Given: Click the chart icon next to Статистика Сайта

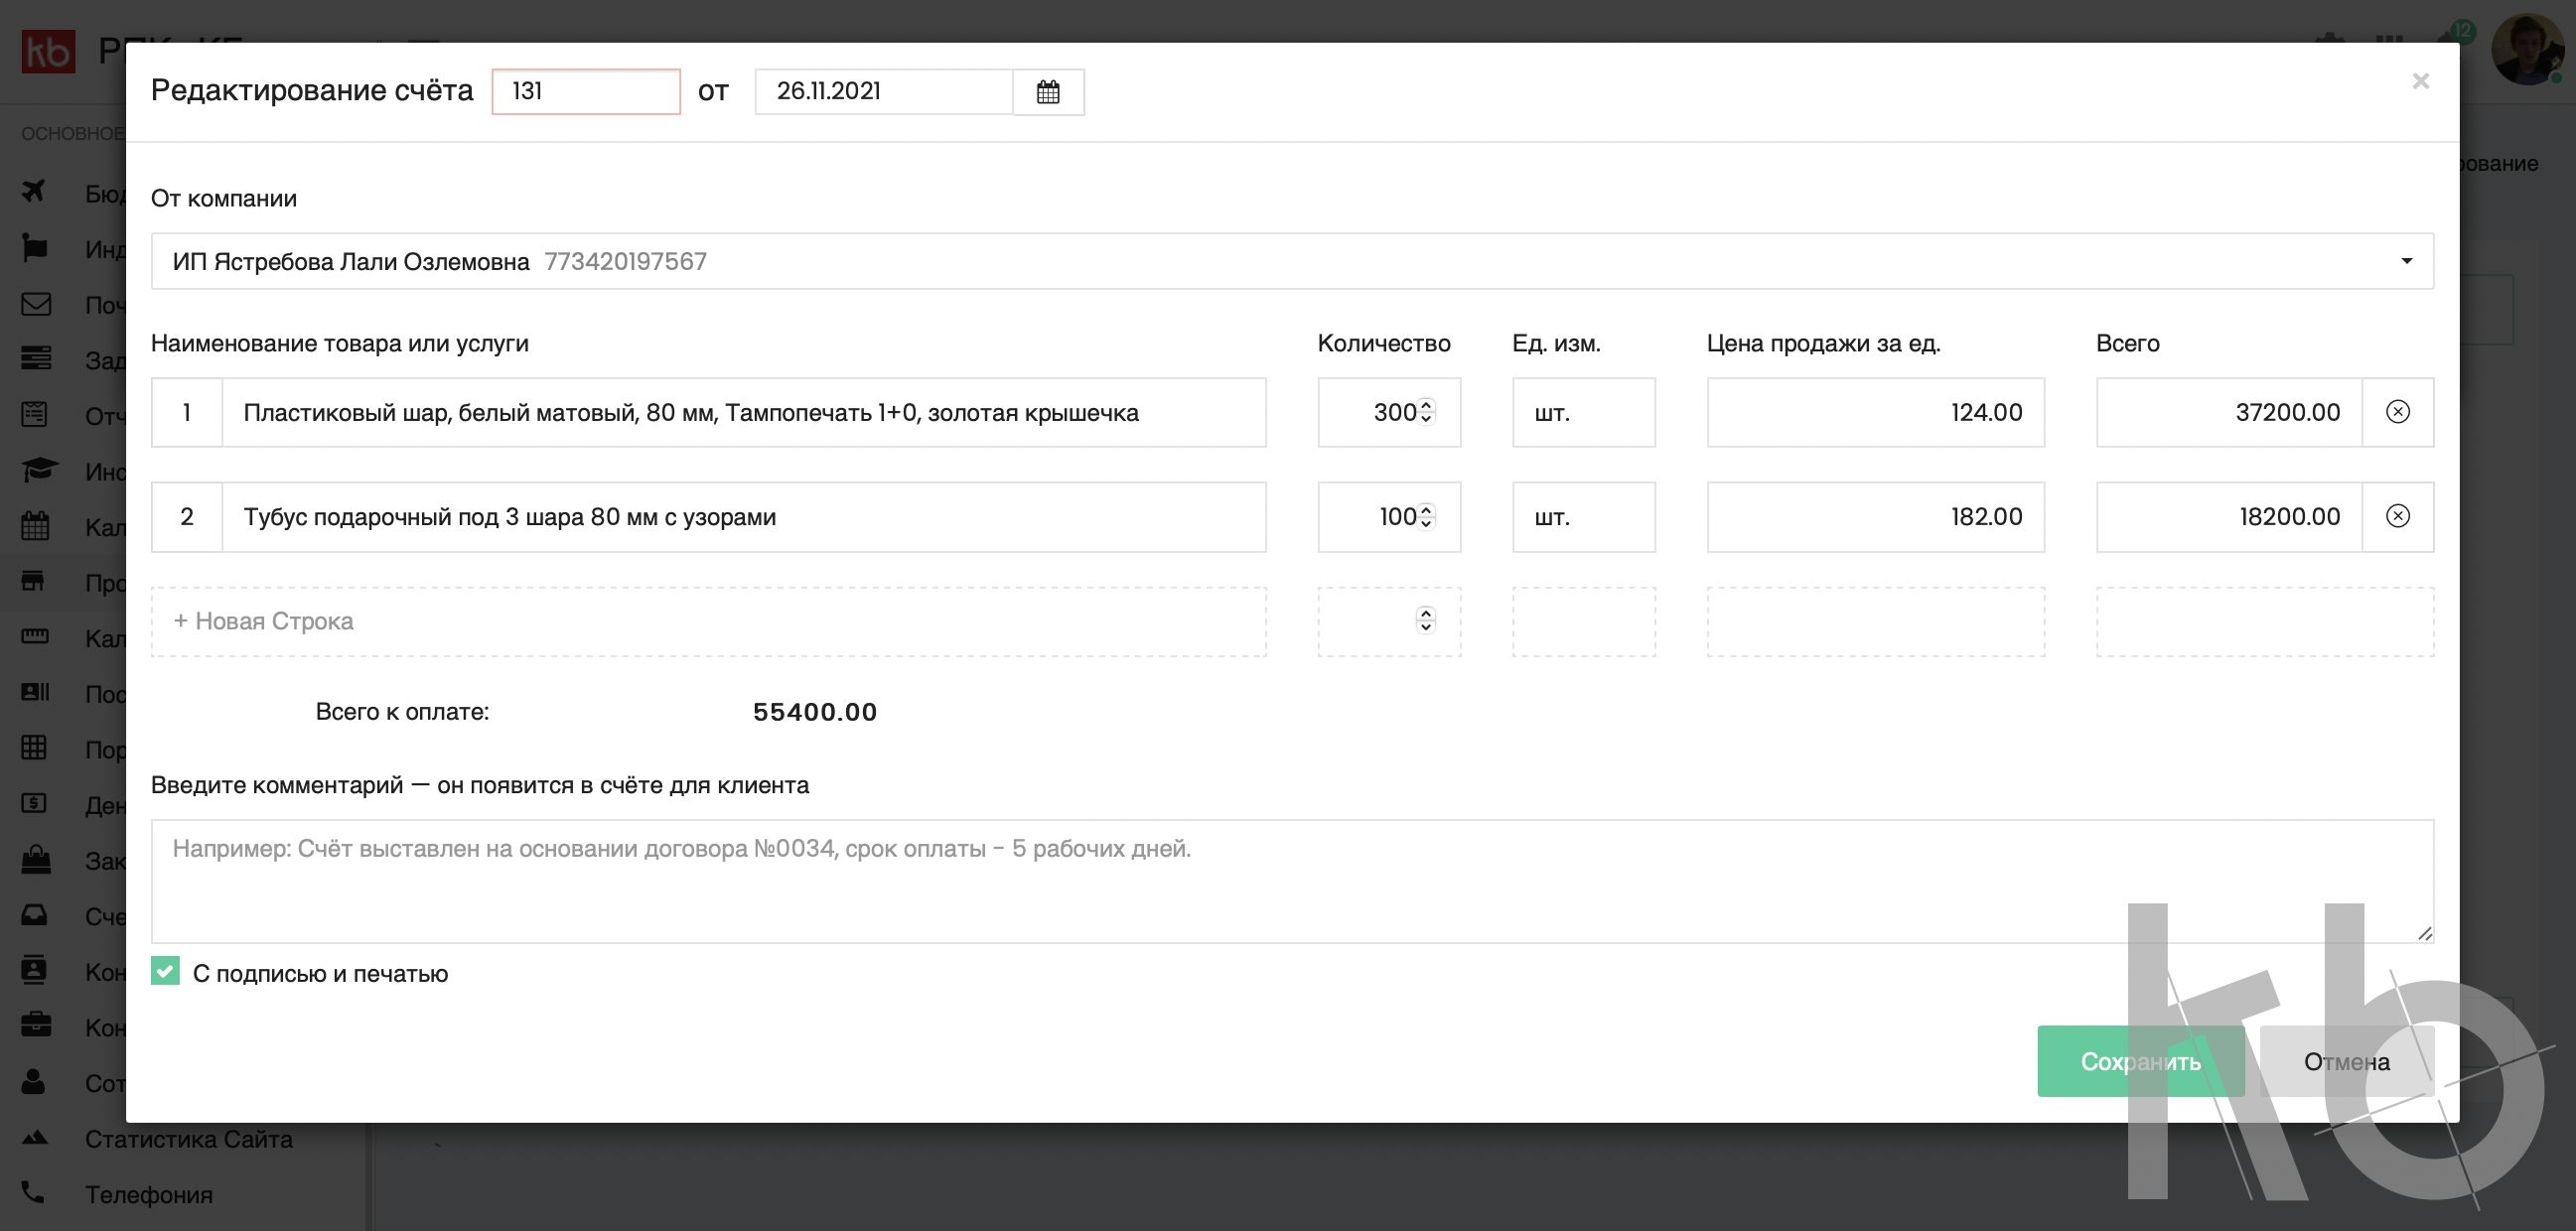Looking at the screenshot, I should pyautogui.click(x=34, y=1138).
